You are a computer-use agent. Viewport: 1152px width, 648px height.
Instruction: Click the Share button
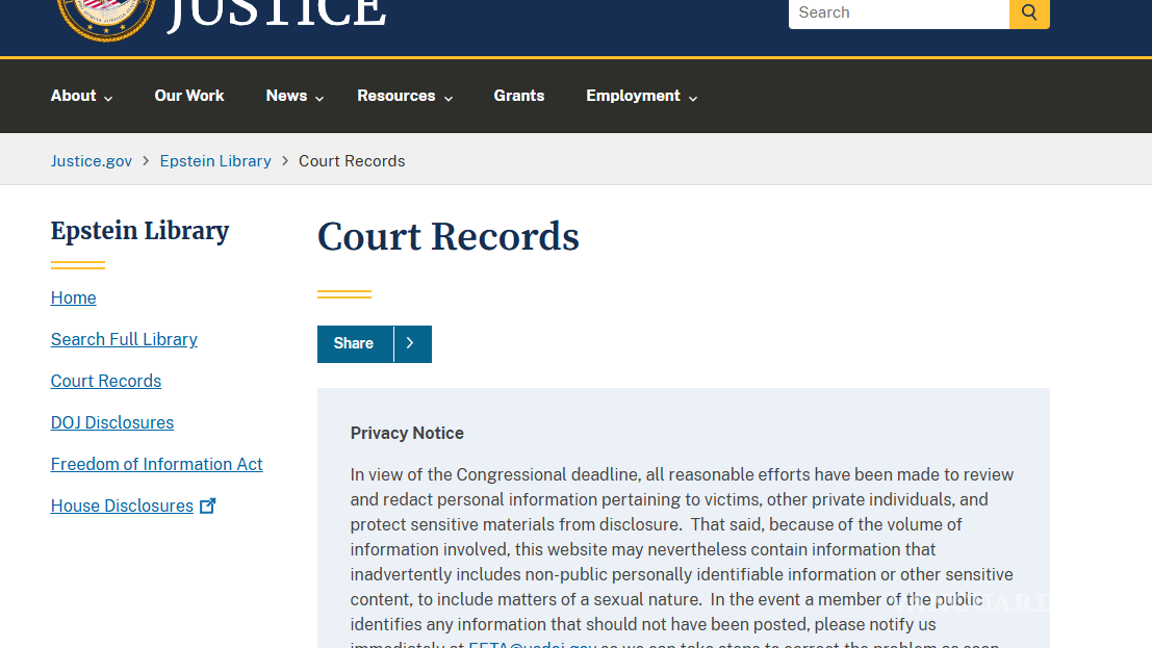pyautogui.click(x=354, y=343)
